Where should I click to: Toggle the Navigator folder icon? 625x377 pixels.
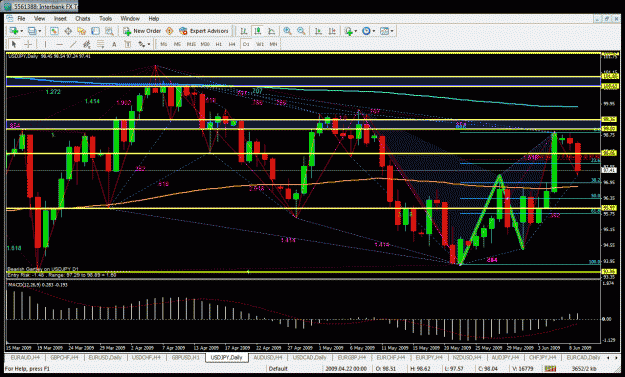click(82, 31)
